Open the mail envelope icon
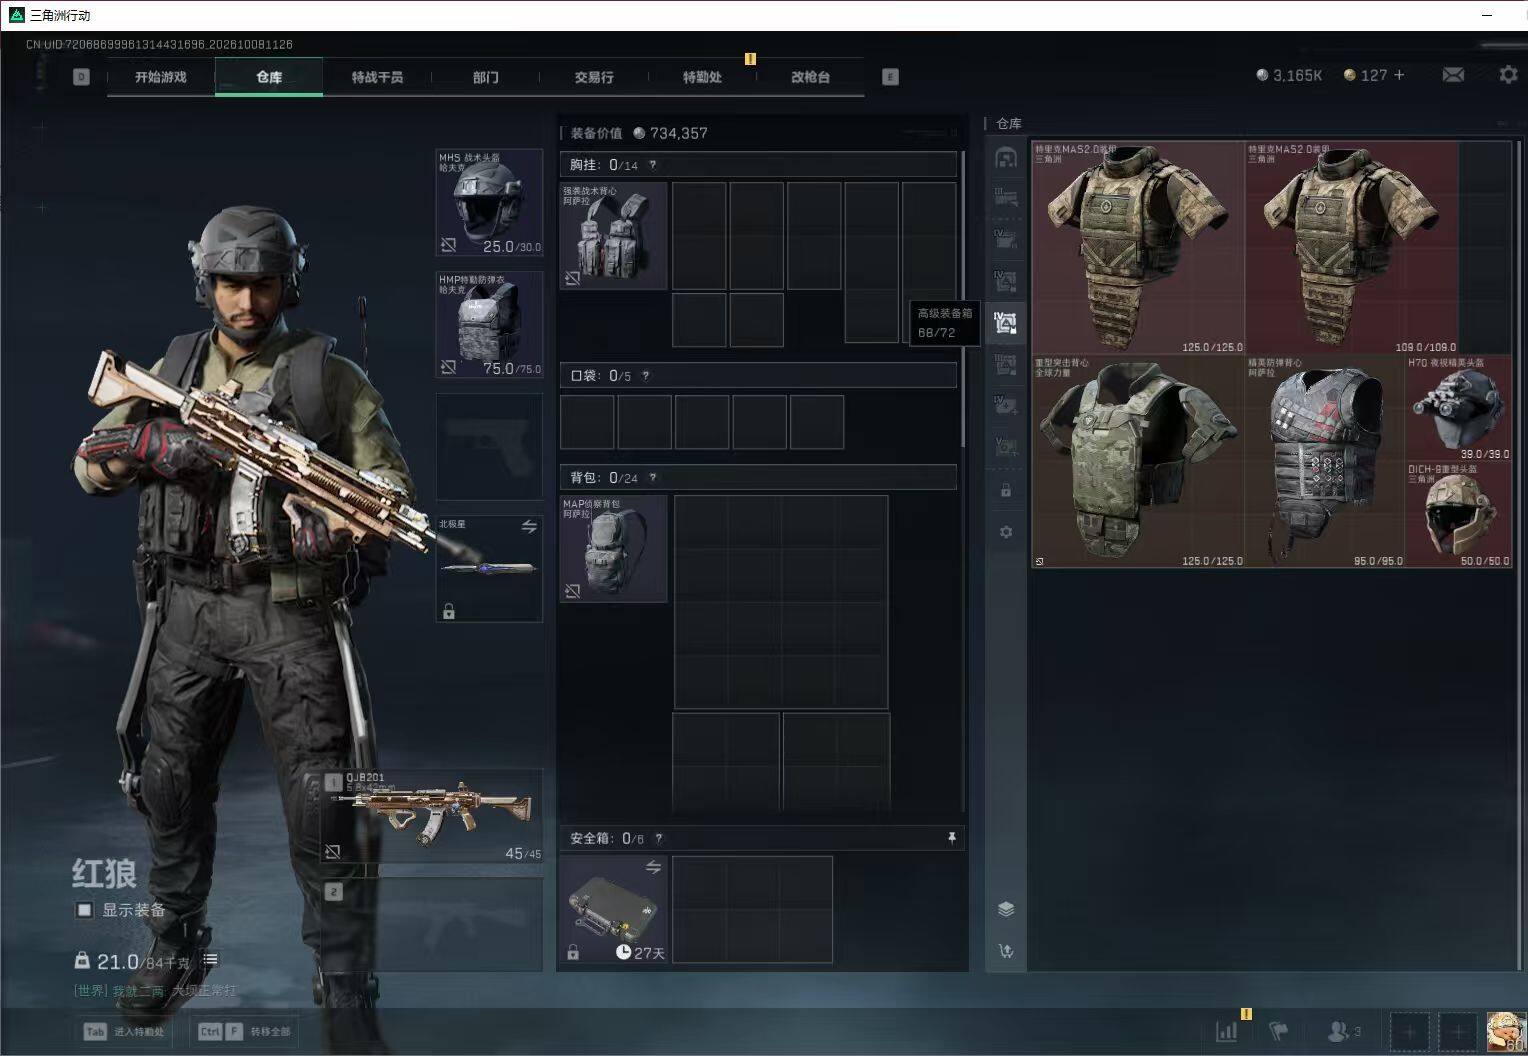The image size is (1528, 1056). click(x=1453, y=75)
